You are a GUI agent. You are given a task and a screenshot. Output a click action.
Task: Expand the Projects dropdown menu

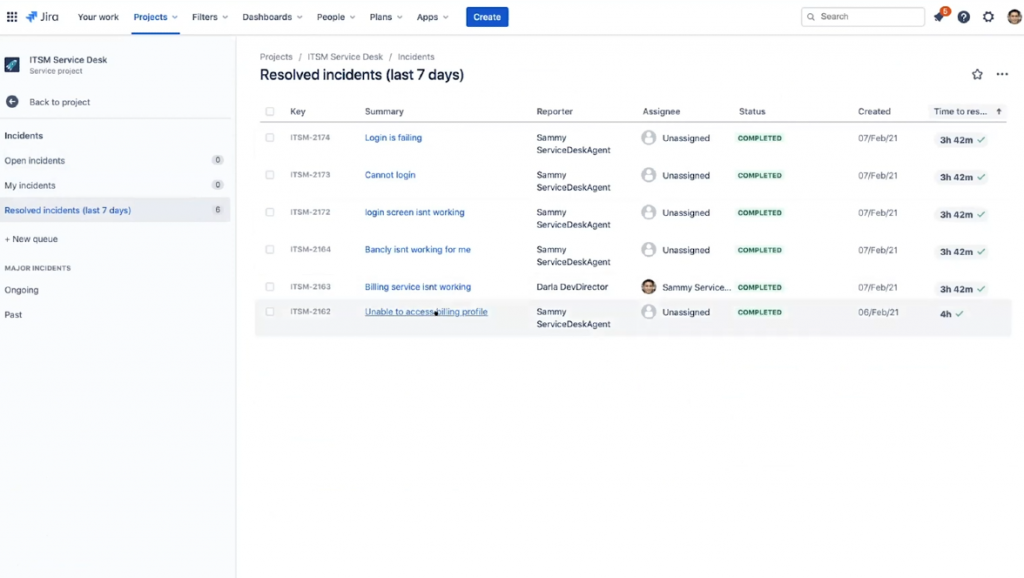[x=155, y=17]
